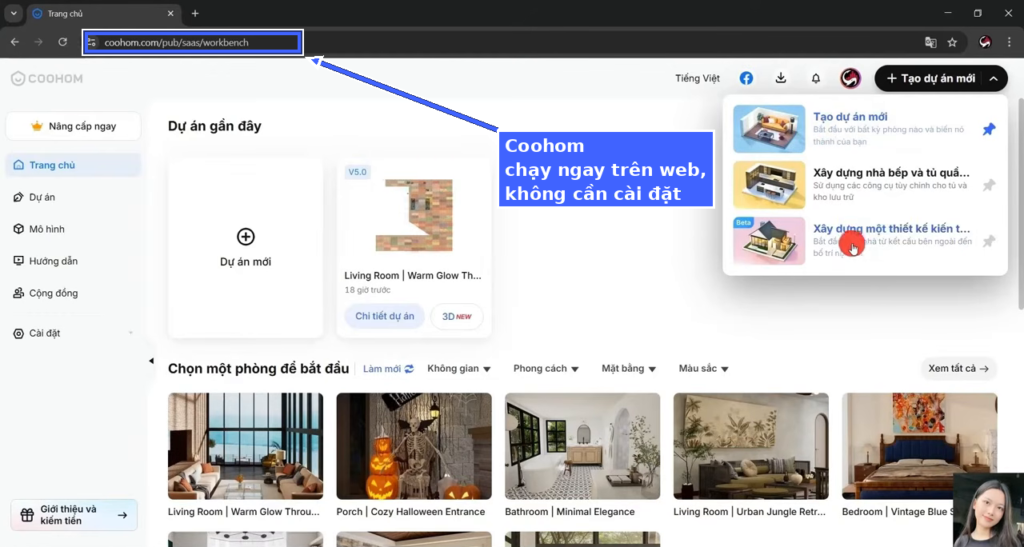Open a new browser tab with plus
Screen dimensions: 1024x547
(x=195, y=13)
